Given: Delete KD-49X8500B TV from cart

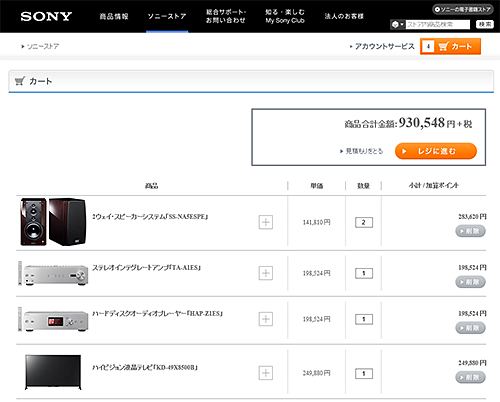Looking at the screenshot, I should click(x=470, y=377).
